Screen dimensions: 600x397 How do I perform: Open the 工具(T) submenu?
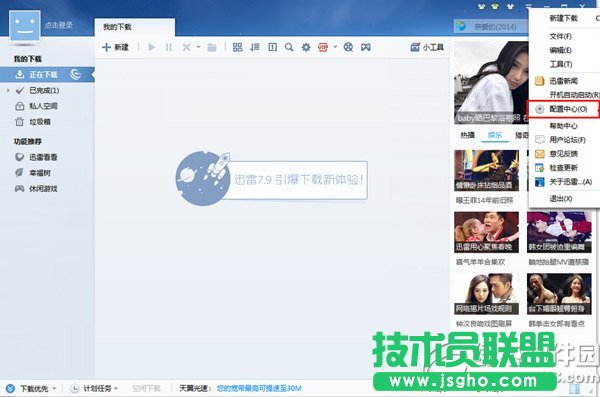(564, 64)
